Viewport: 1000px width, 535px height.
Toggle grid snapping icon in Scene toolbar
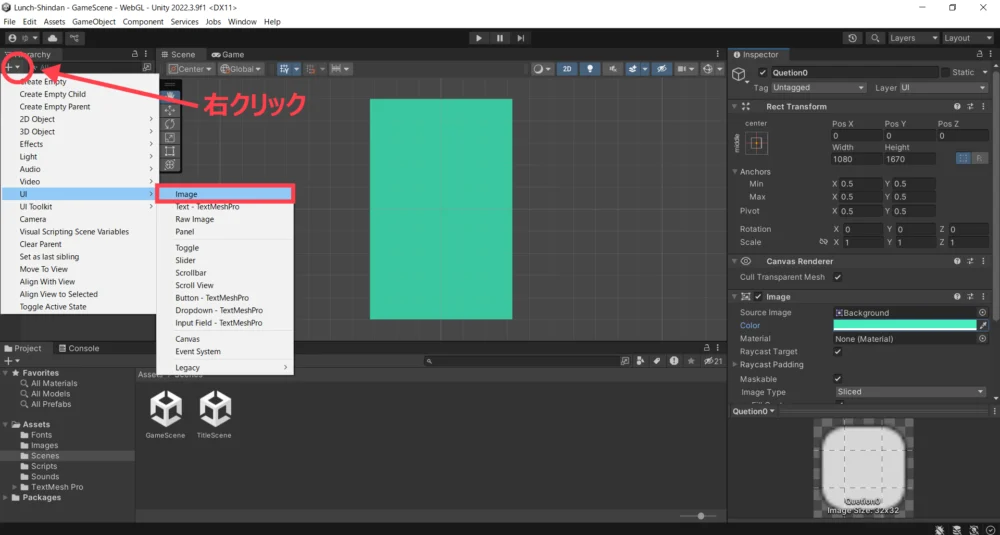286,69
